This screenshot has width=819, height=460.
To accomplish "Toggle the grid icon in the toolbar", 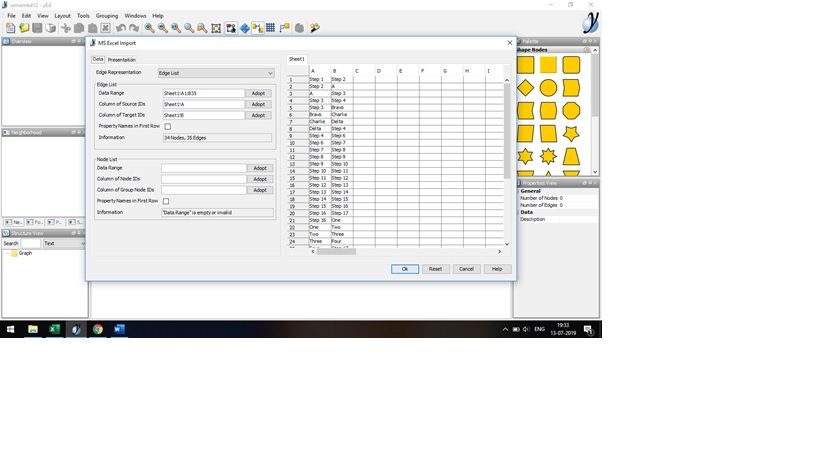I will (x=270, y=28).
